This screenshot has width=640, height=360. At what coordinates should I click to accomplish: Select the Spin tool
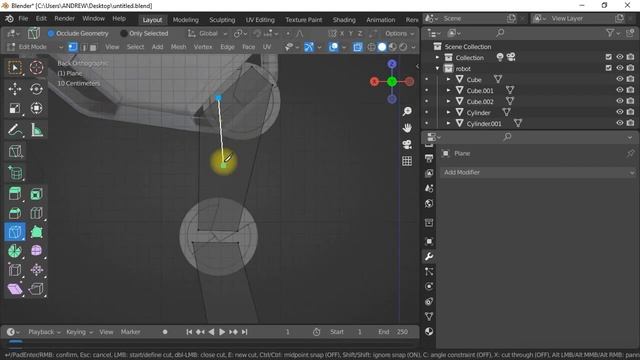click(15, 251)
